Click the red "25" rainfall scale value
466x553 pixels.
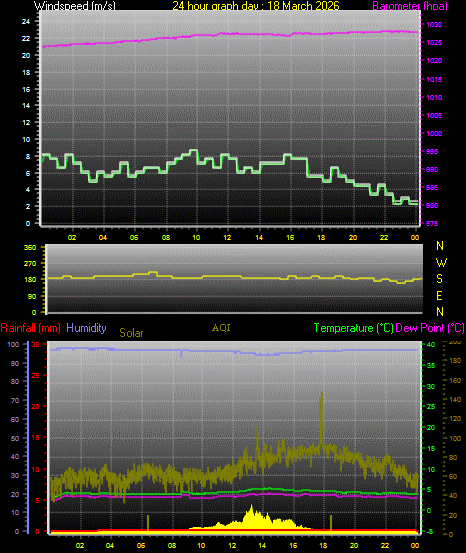(35, 376)
